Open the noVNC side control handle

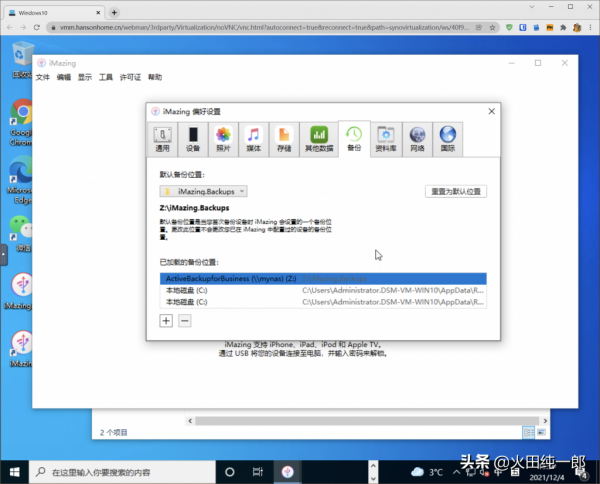click(x=3, y=254)
